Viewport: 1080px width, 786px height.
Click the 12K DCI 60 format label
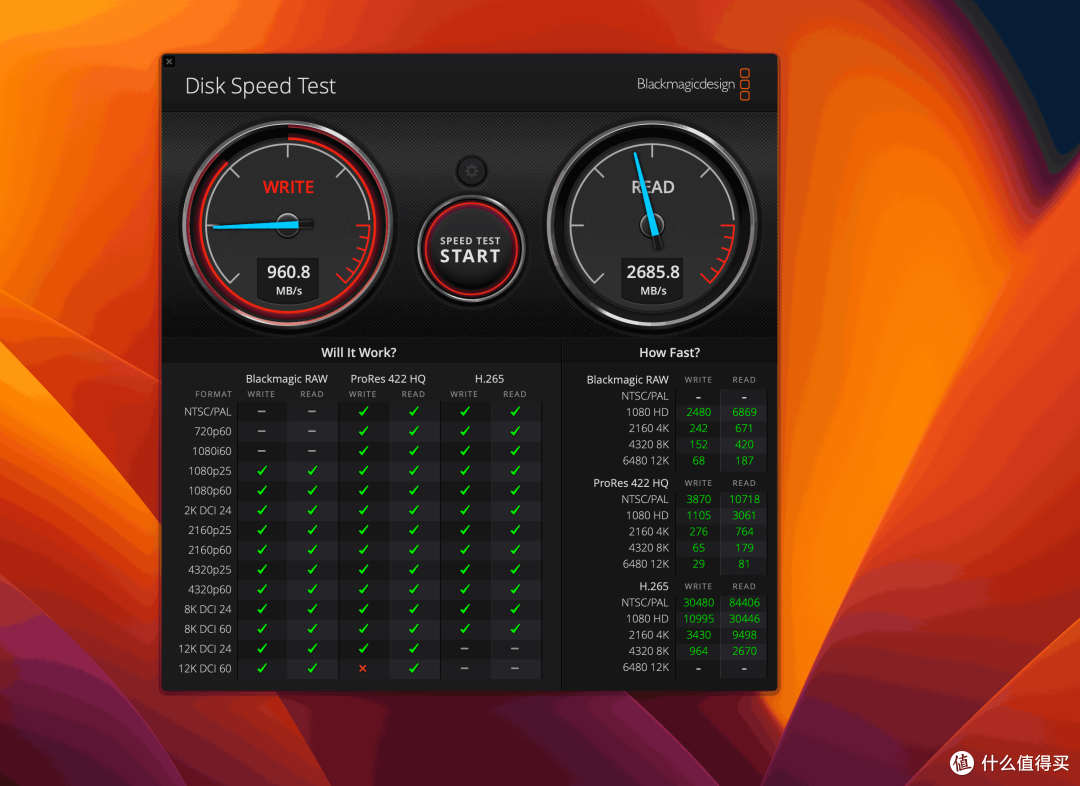click(x=205, y=668)
